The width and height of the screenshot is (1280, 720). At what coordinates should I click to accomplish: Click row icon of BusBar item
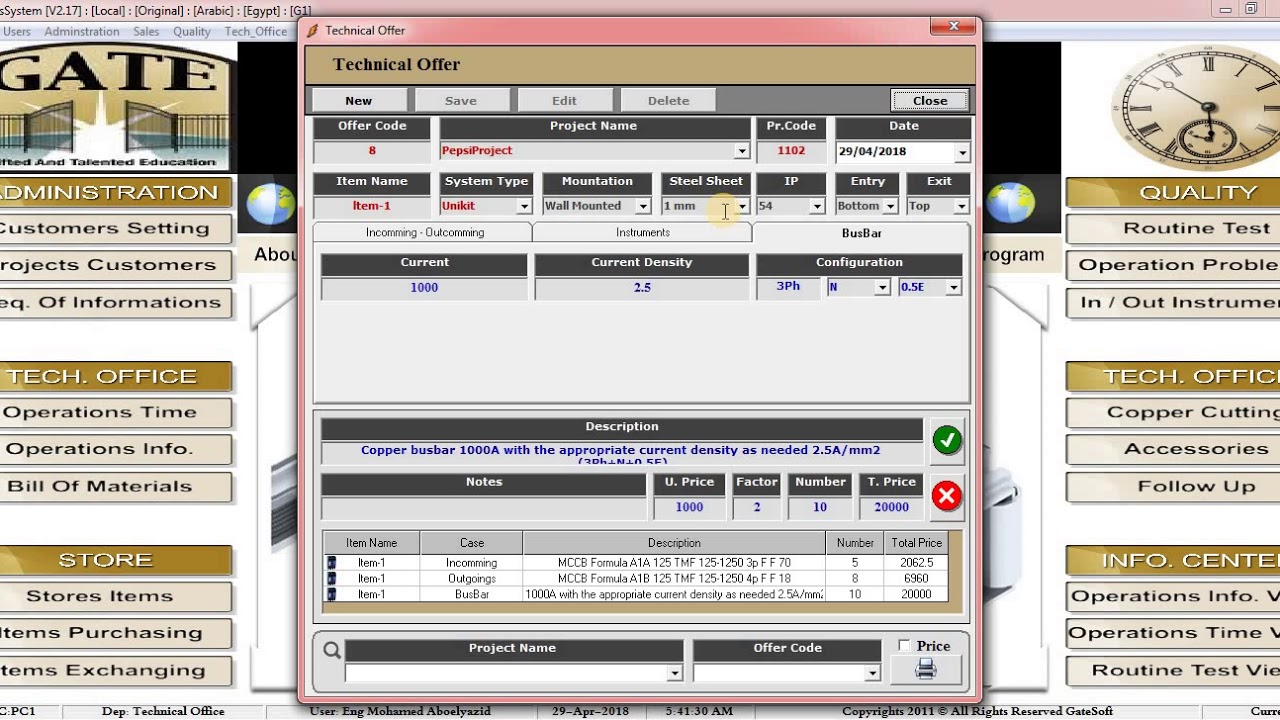click(332, 595)
